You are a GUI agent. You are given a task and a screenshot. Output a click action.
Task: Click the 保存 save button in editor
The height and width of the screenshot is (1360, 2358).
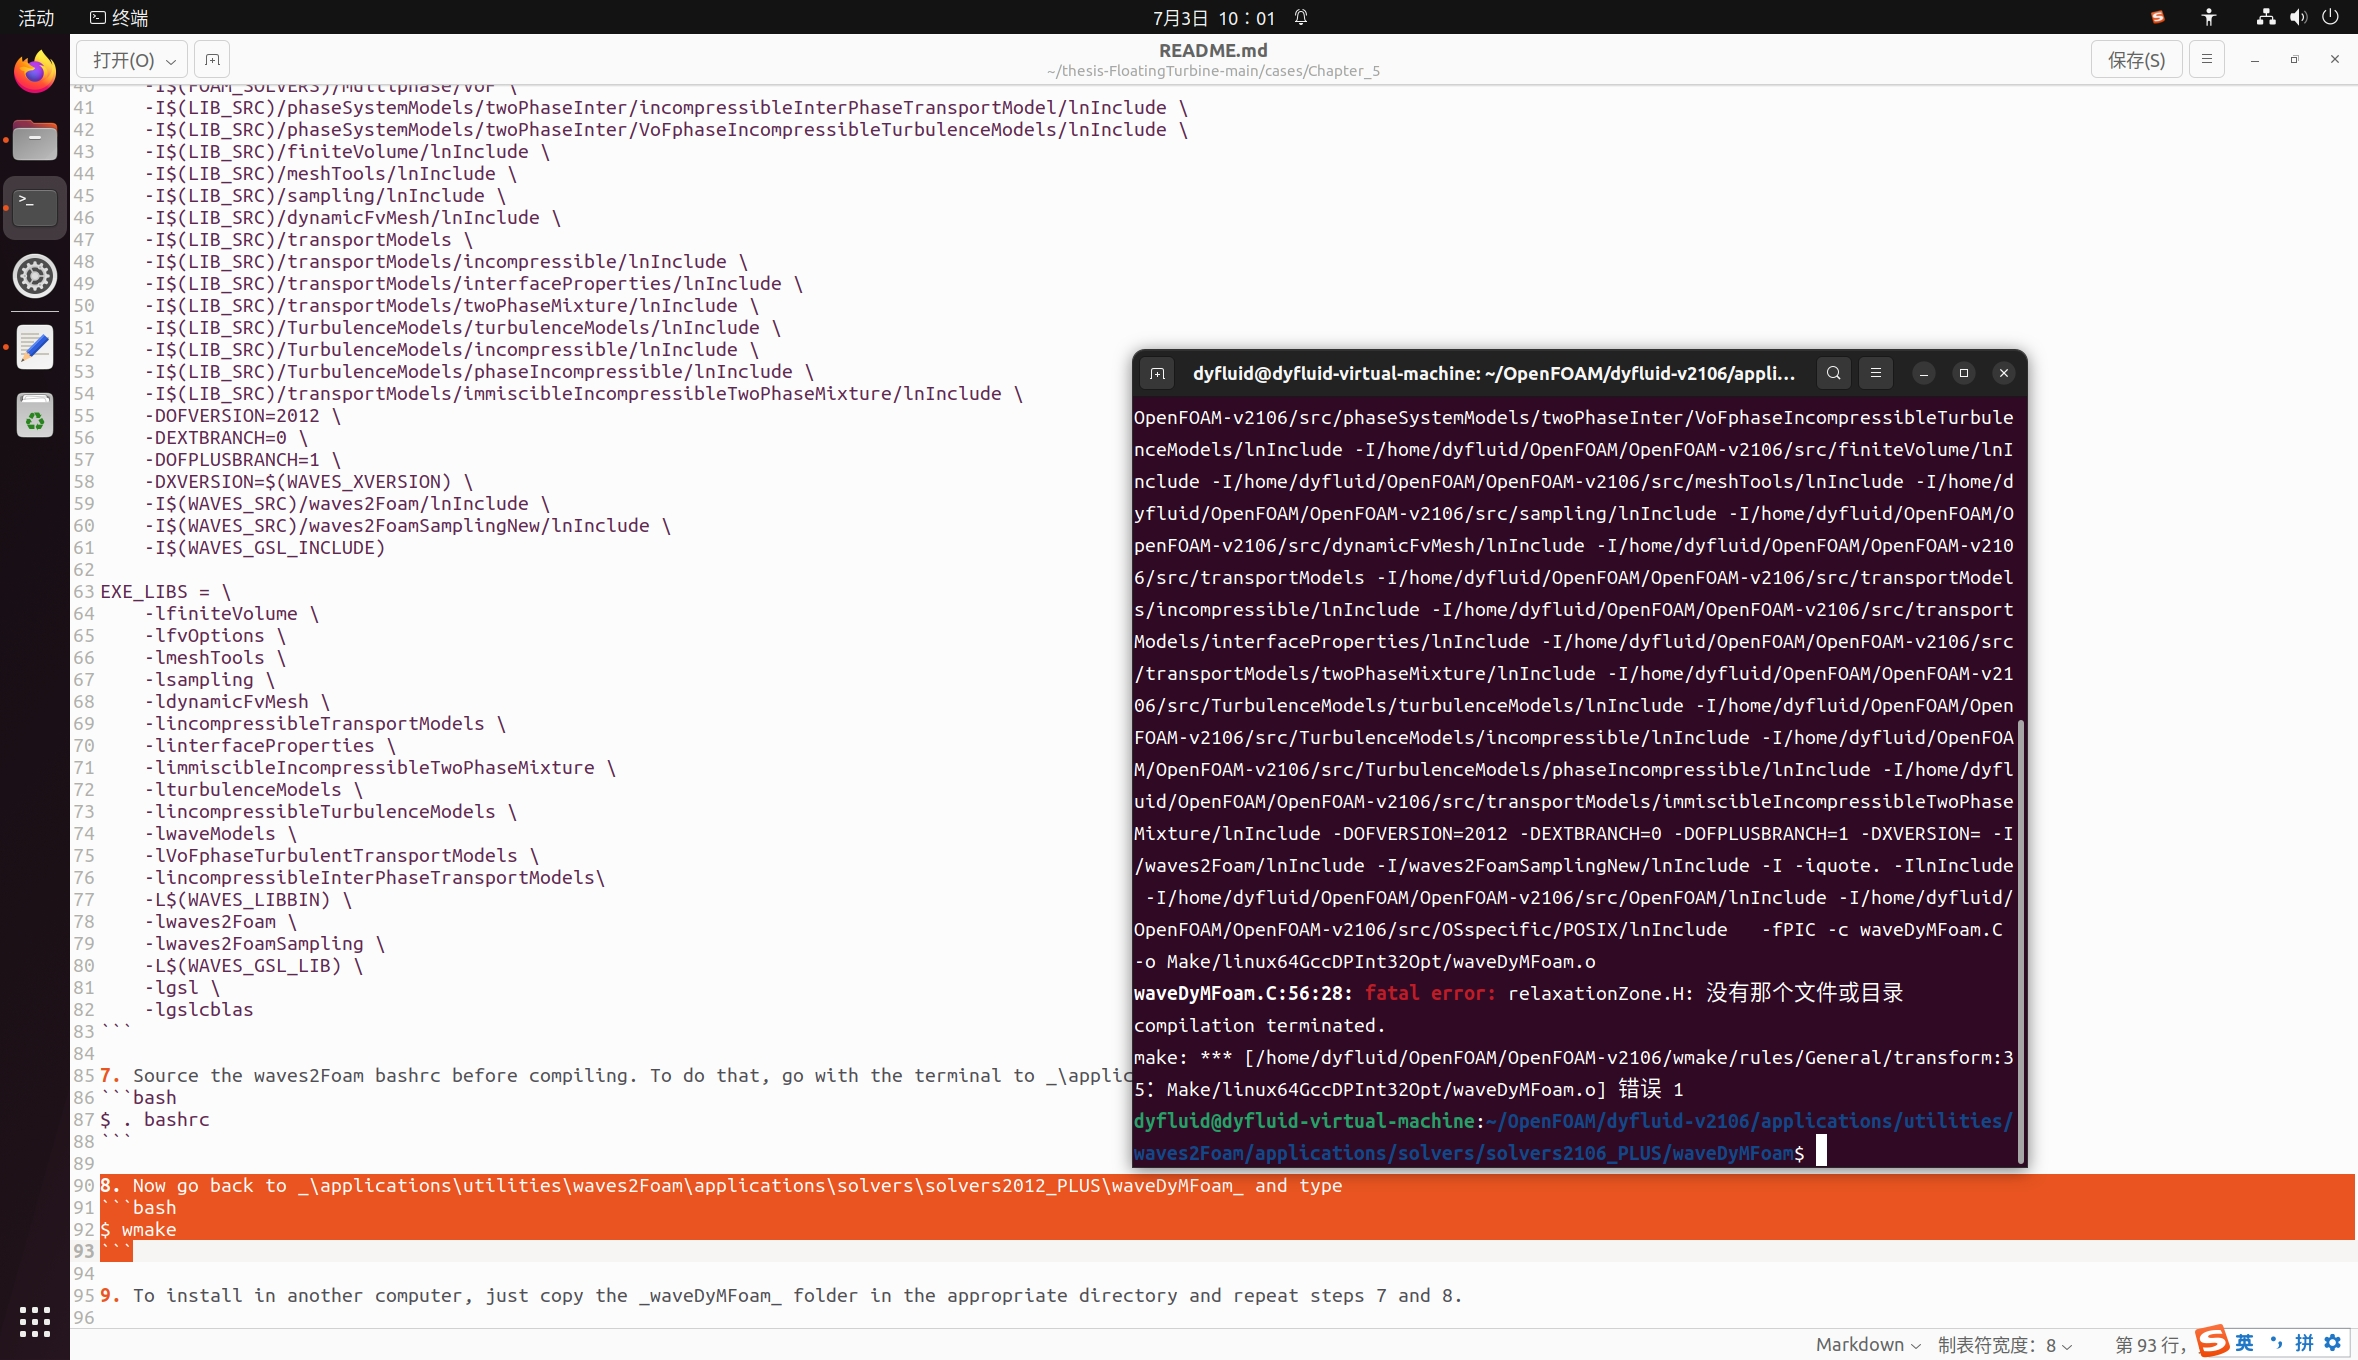2135,60
